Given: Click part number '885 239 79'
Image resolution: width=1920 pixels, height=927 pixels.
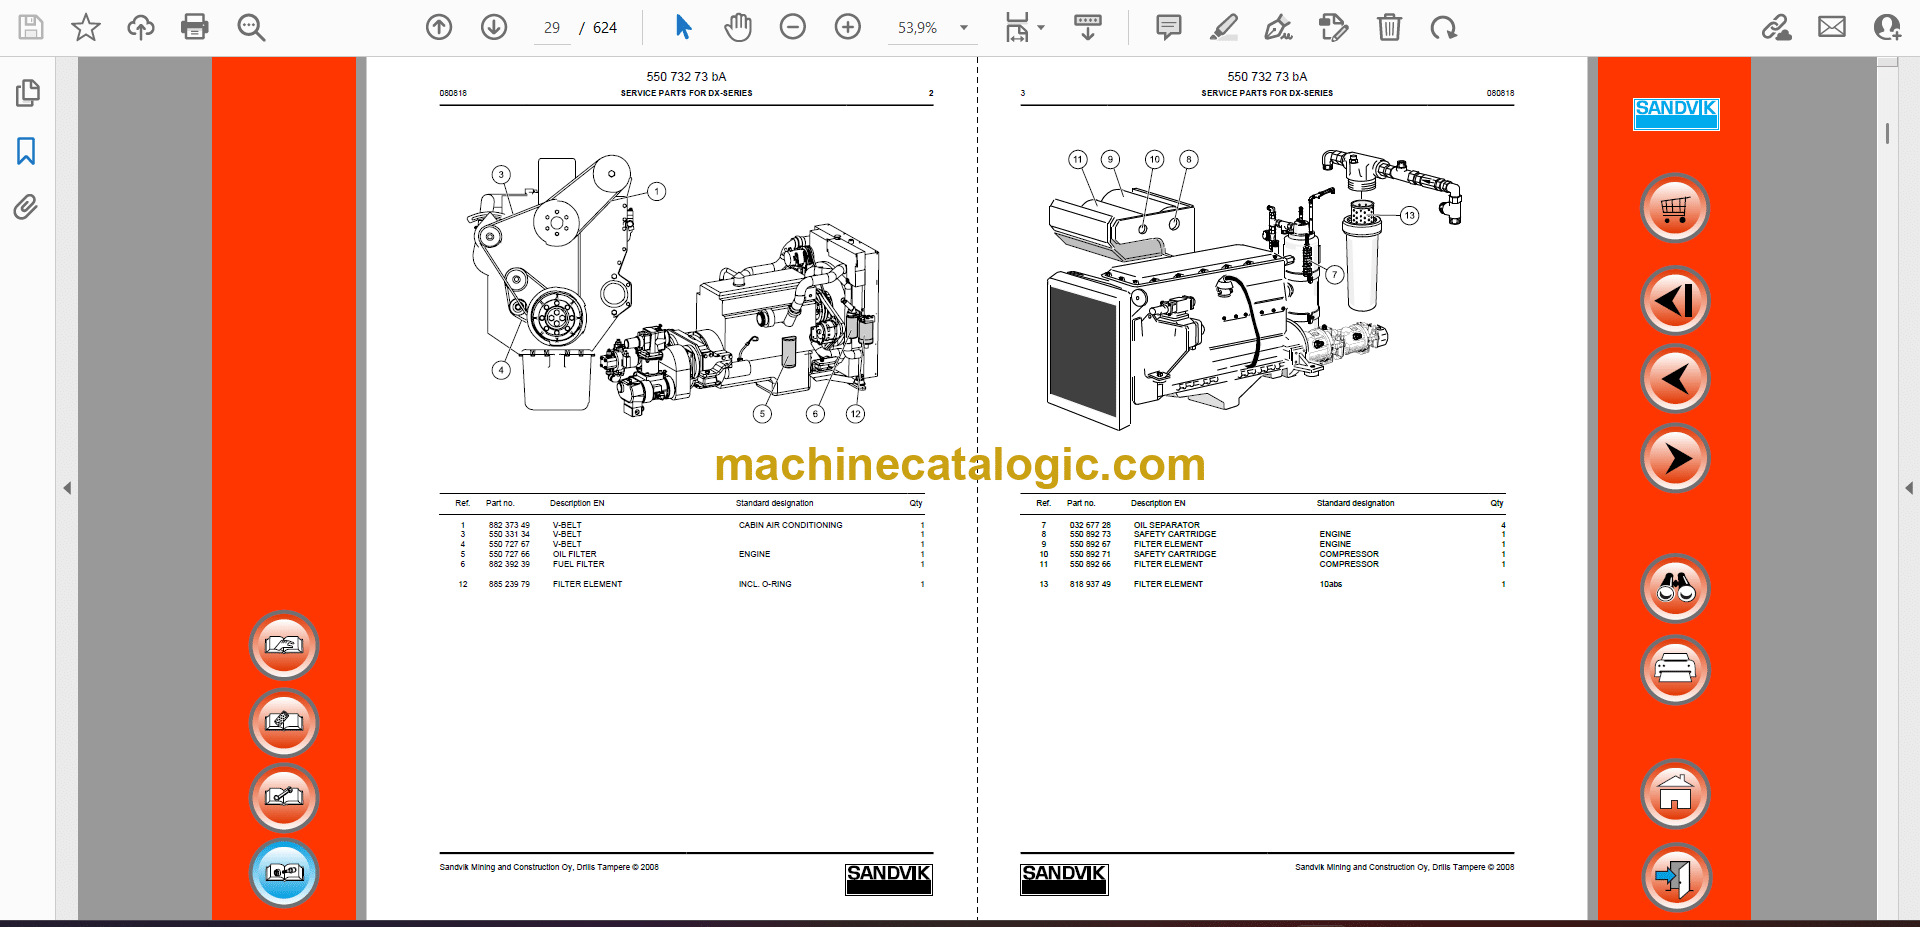Looking at the screenshot, I should (x=509, y=584).
